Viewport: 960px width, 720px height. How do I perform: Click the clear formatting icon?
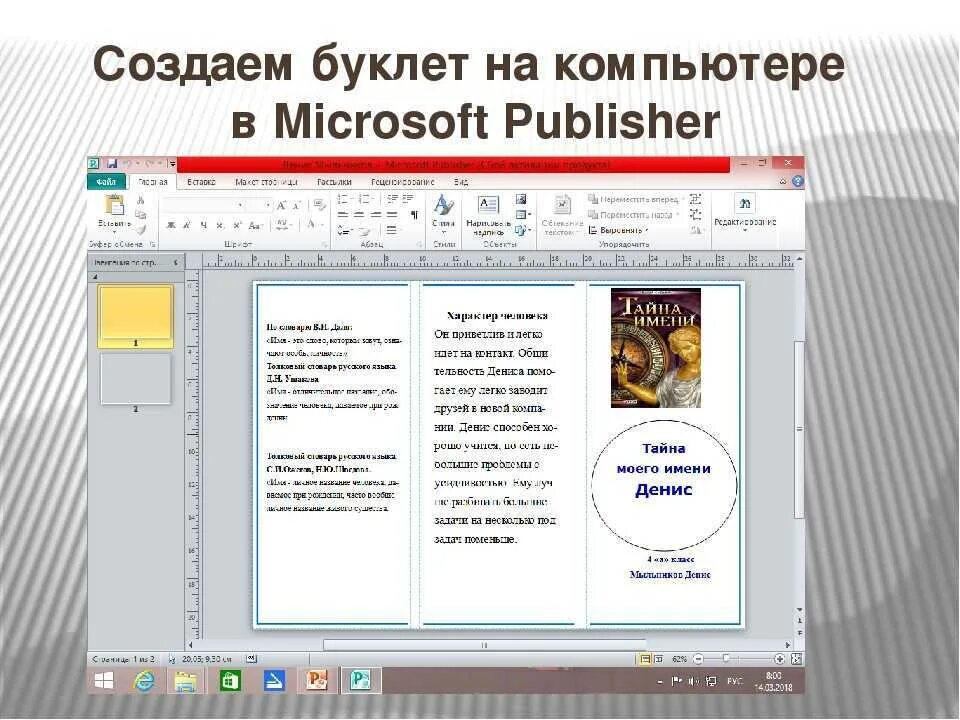319,205
